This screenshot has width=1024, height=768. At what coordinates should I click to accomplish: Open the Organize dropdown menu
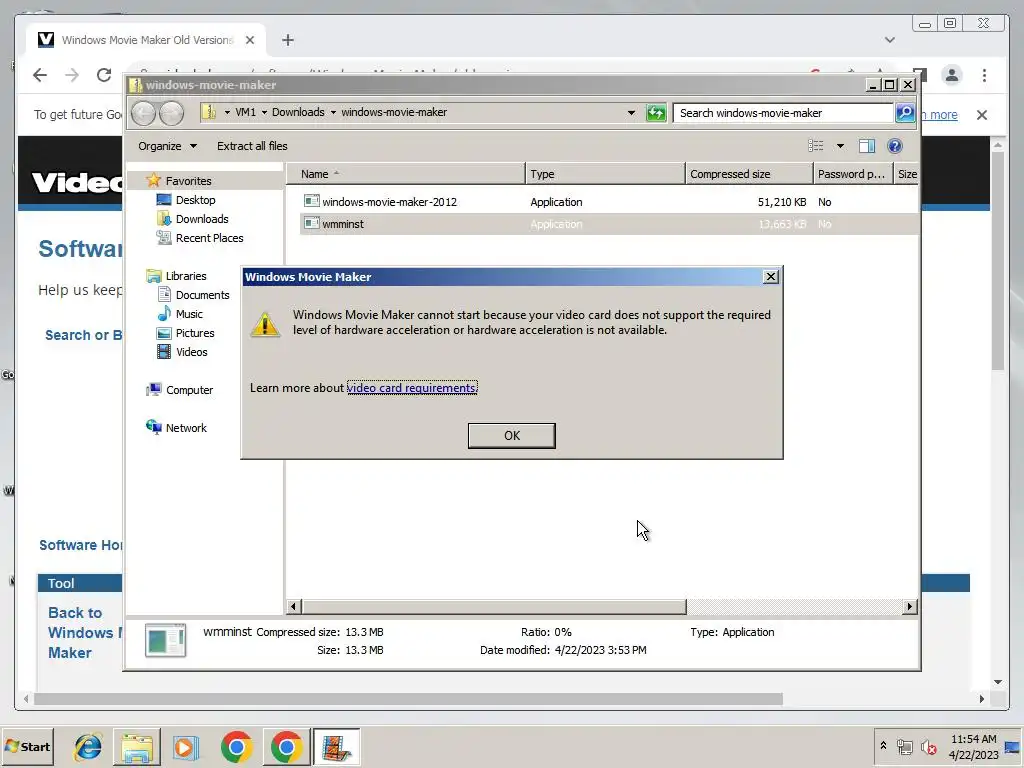point(167,146)
